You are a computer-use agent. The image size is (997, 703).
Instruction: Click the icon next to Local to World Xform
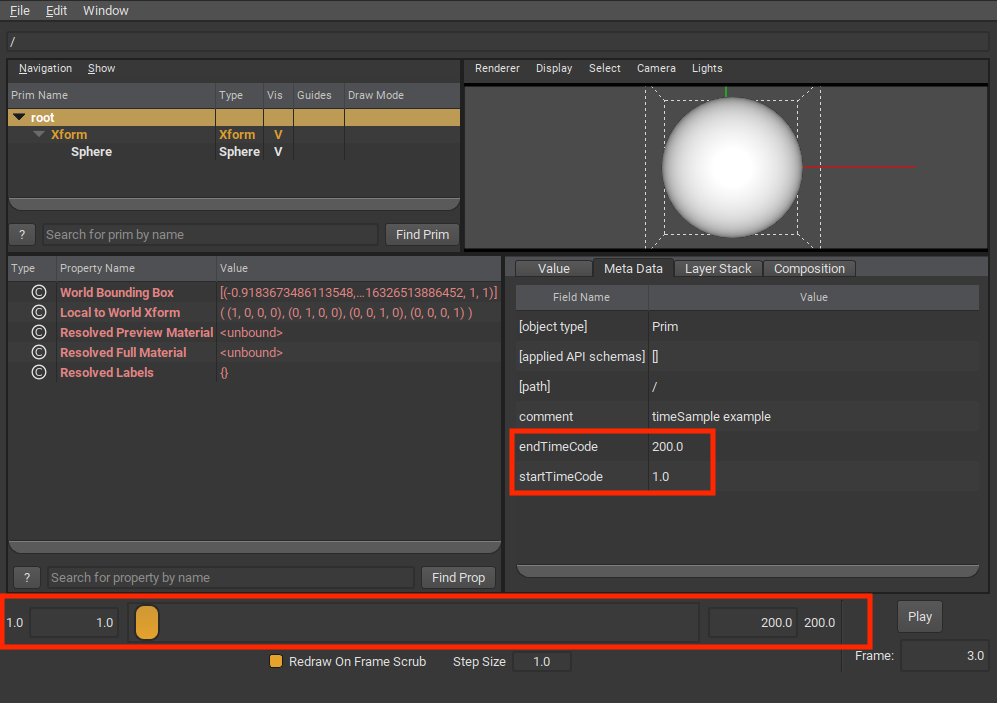pyautogui.click(x=39, y=313)
